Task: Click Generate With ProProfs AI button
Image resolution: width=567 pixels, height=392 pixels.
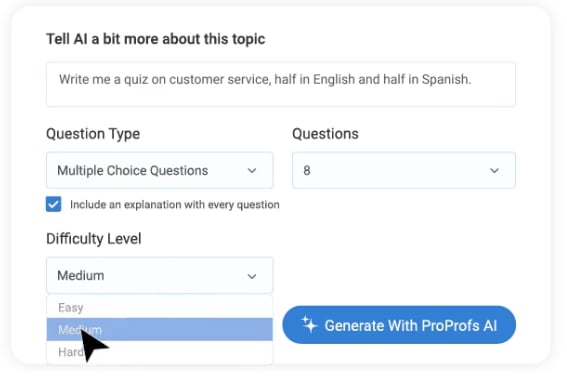Action: pyautogui.click(x=399, y=325)
